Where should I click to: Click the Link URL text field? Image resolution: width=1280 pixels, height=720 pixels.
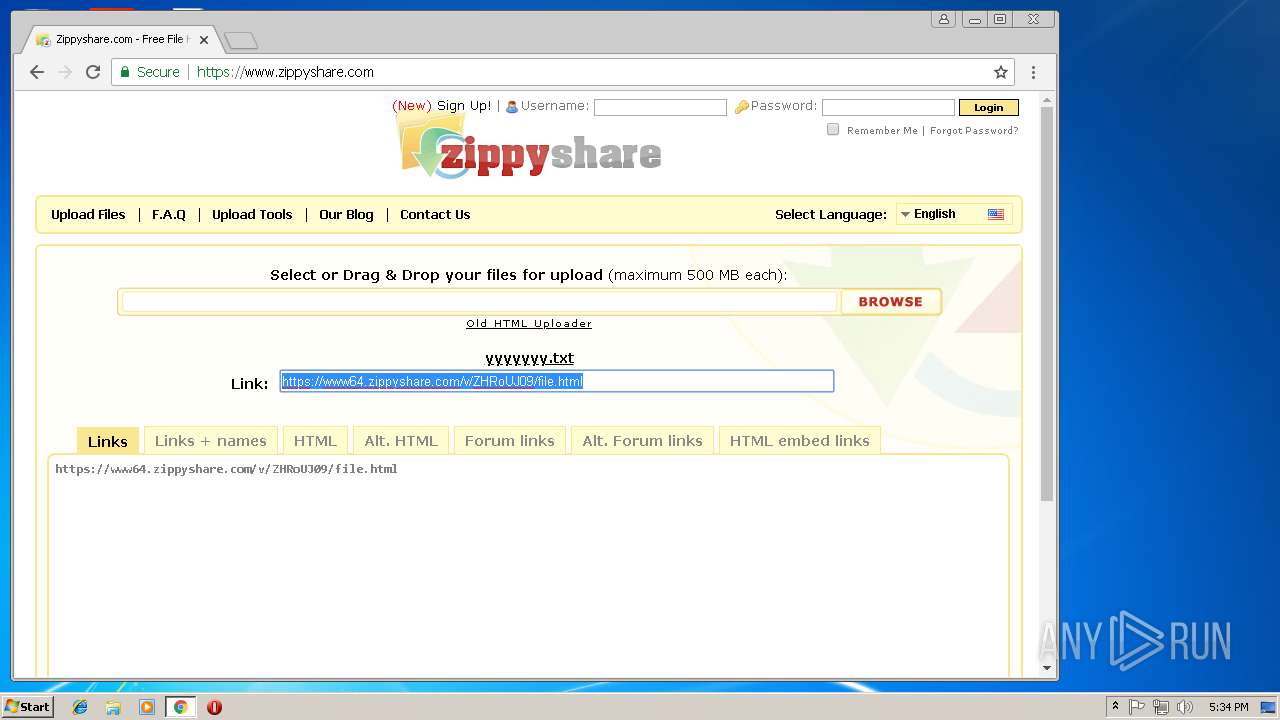(x=556, y=381)
